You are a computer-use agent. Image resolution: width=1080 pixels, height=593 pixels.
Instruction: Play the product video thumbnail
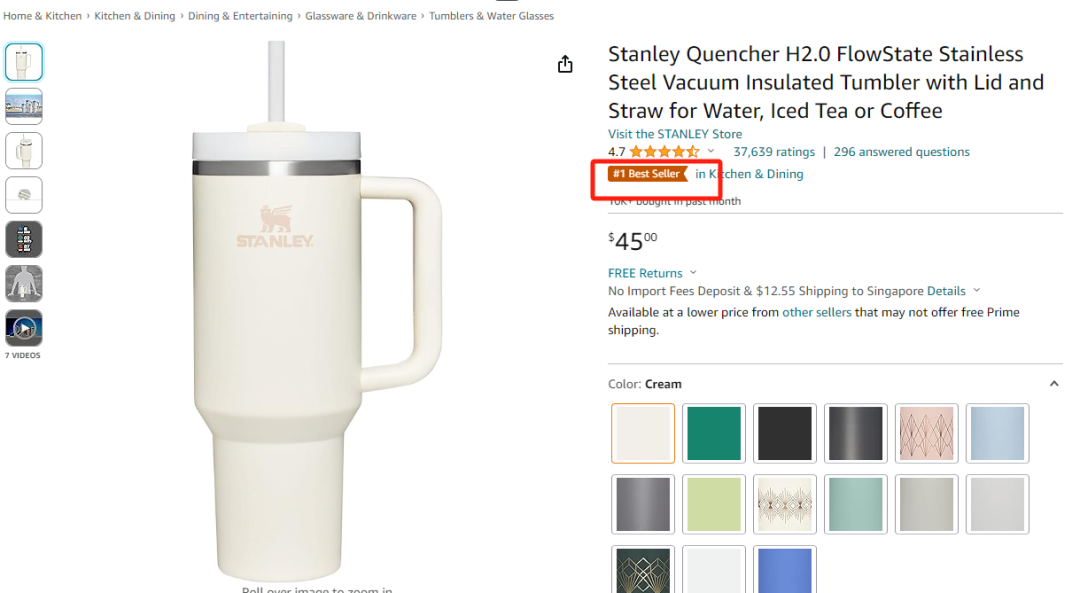tap(24, 328)
